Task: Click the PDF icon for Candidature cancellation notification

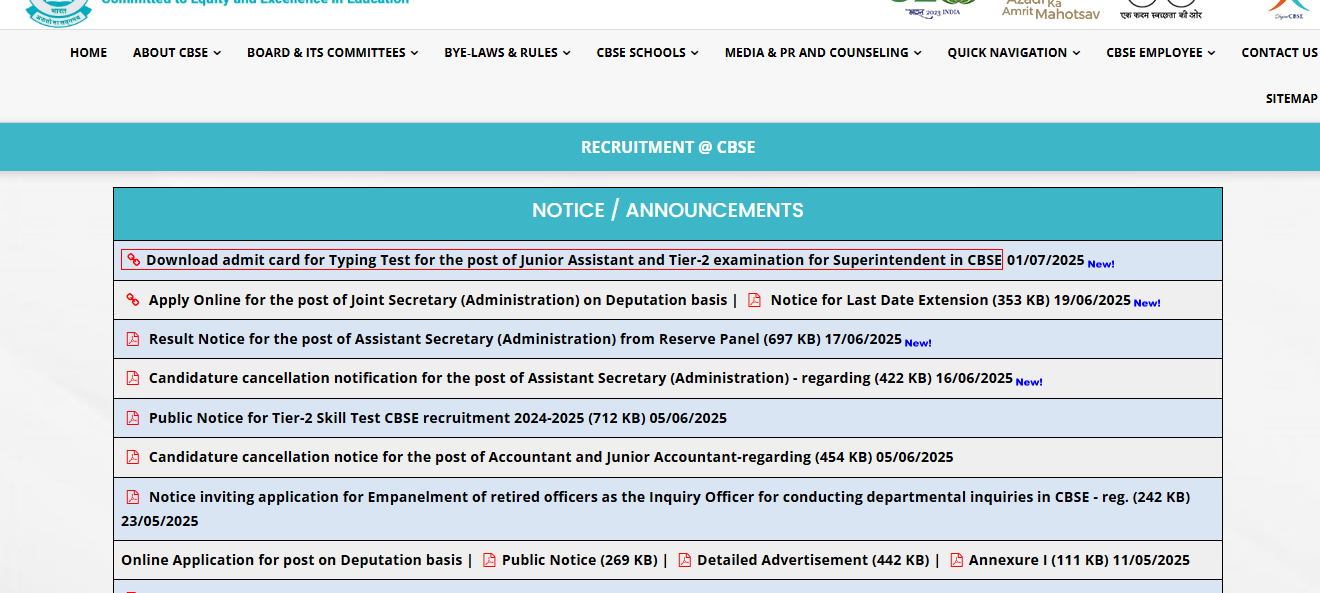Action: click(133, 378)
